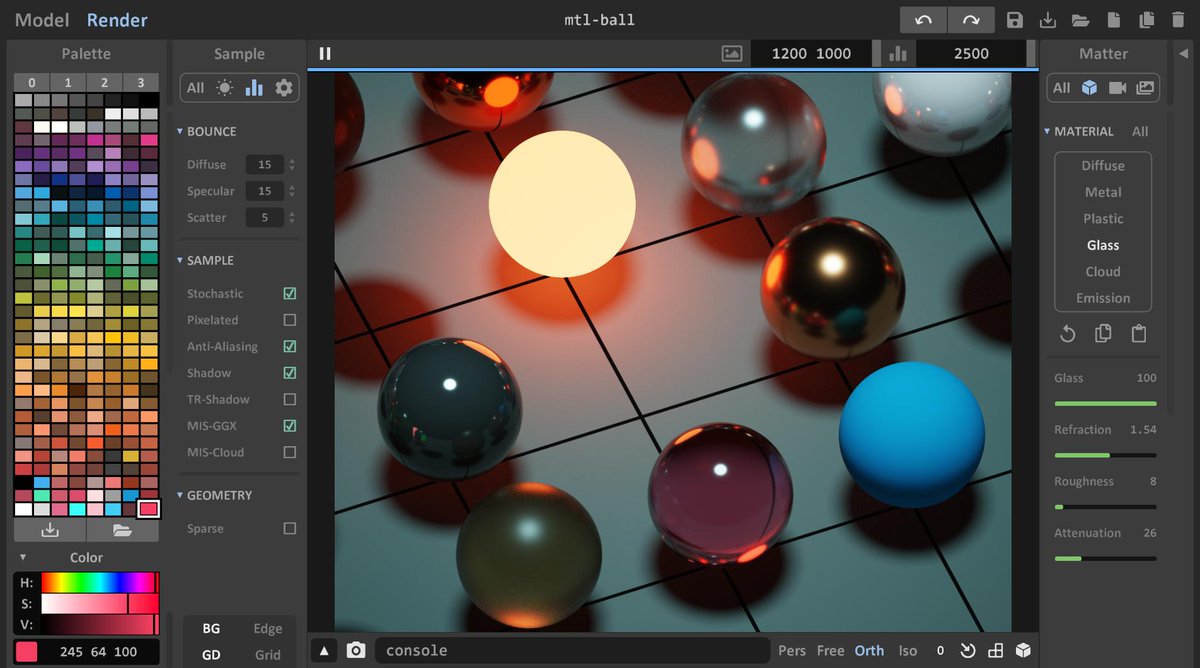This screenshot has width=1200, height=668.
Task: Select the video camera icon in Matter
Action: [1117, 88]
